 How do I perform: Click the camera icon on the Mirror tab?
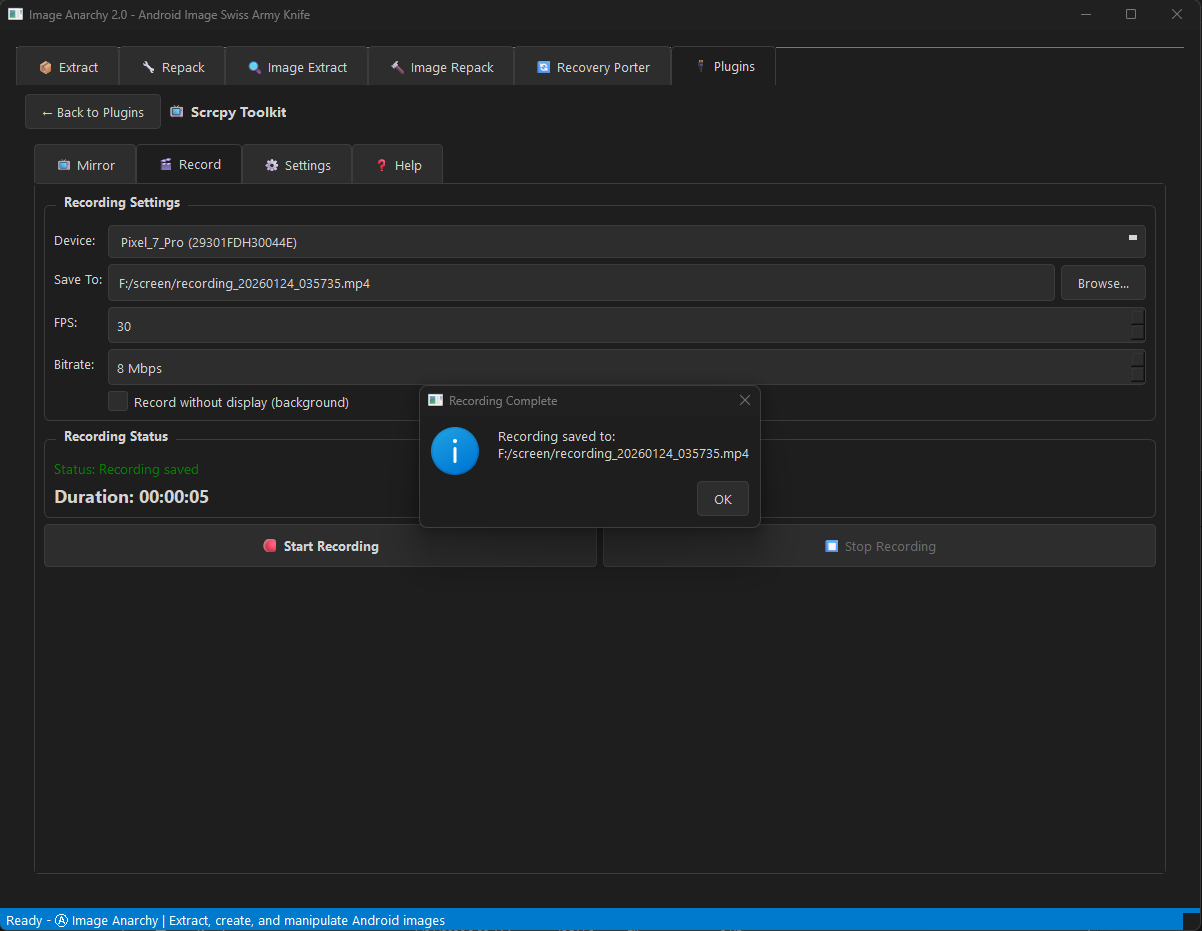point(67,164)
